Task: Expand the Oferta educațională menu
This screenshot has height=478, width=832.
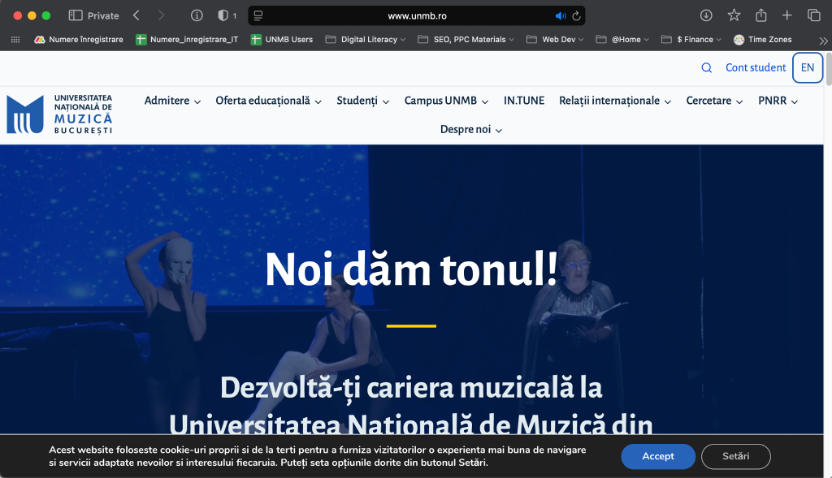Action: [268, 101]
